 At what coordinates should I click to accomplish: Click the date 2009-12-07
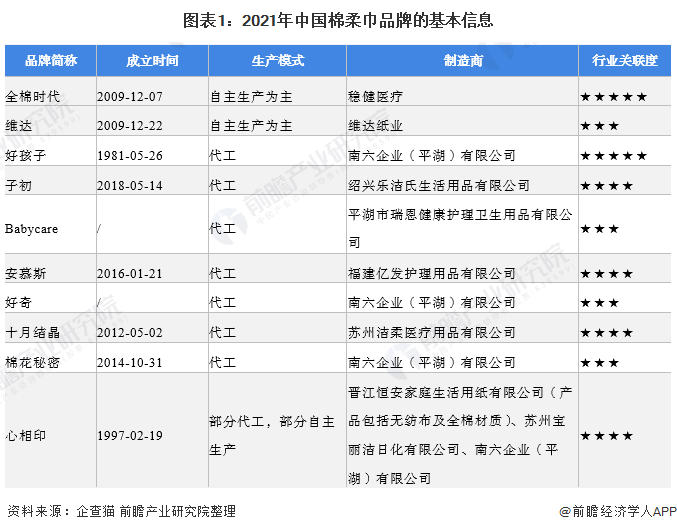pyautogui.click(x=130, y=96)
